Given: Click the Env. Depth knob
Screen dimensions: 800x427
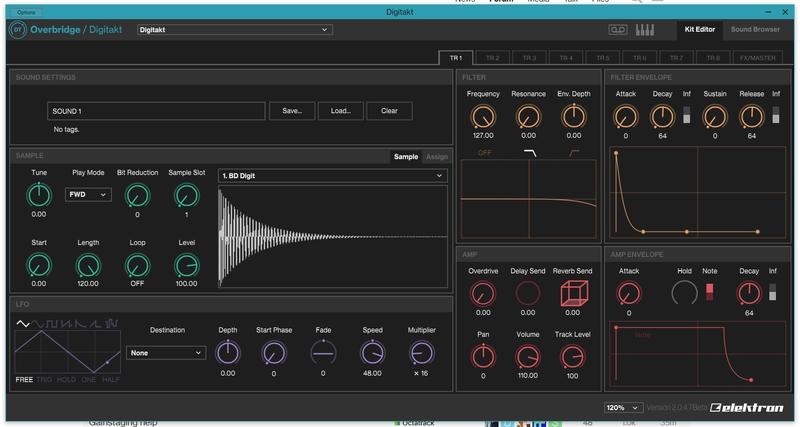Looking at the screenshot, I should (x=573, y=117).
